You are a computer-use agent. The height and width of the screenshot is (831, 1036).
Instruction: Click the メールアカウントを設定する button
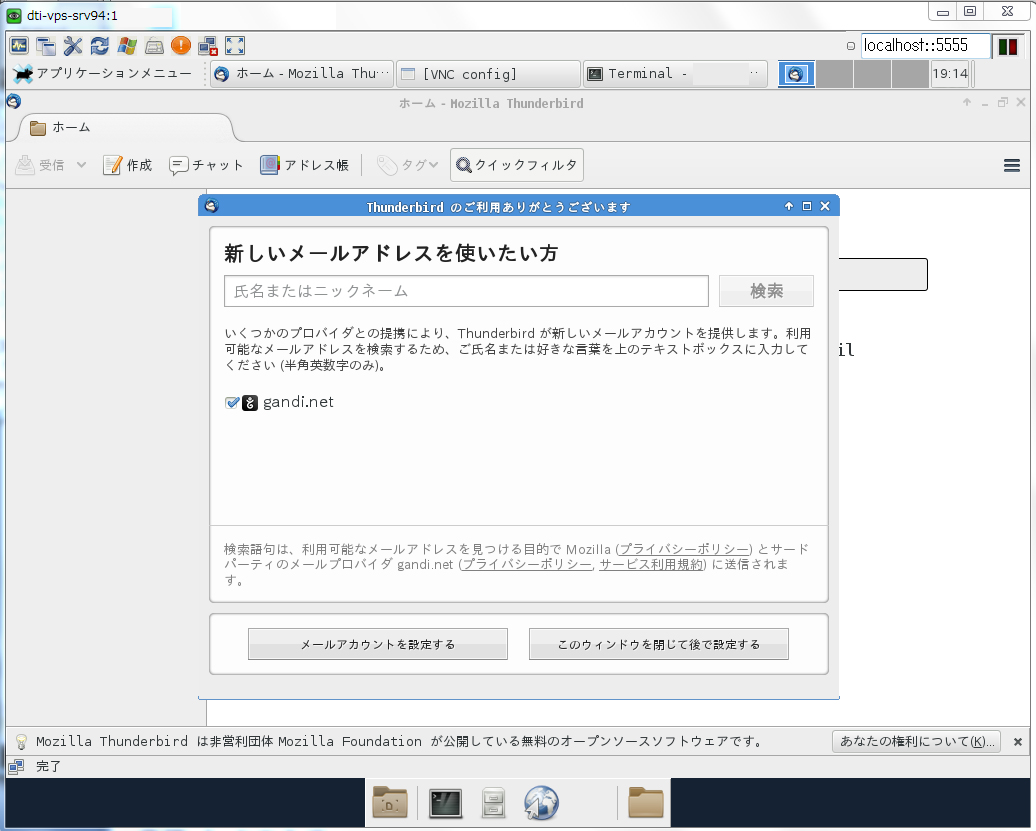pyautogui.click(x=378, y=645)
